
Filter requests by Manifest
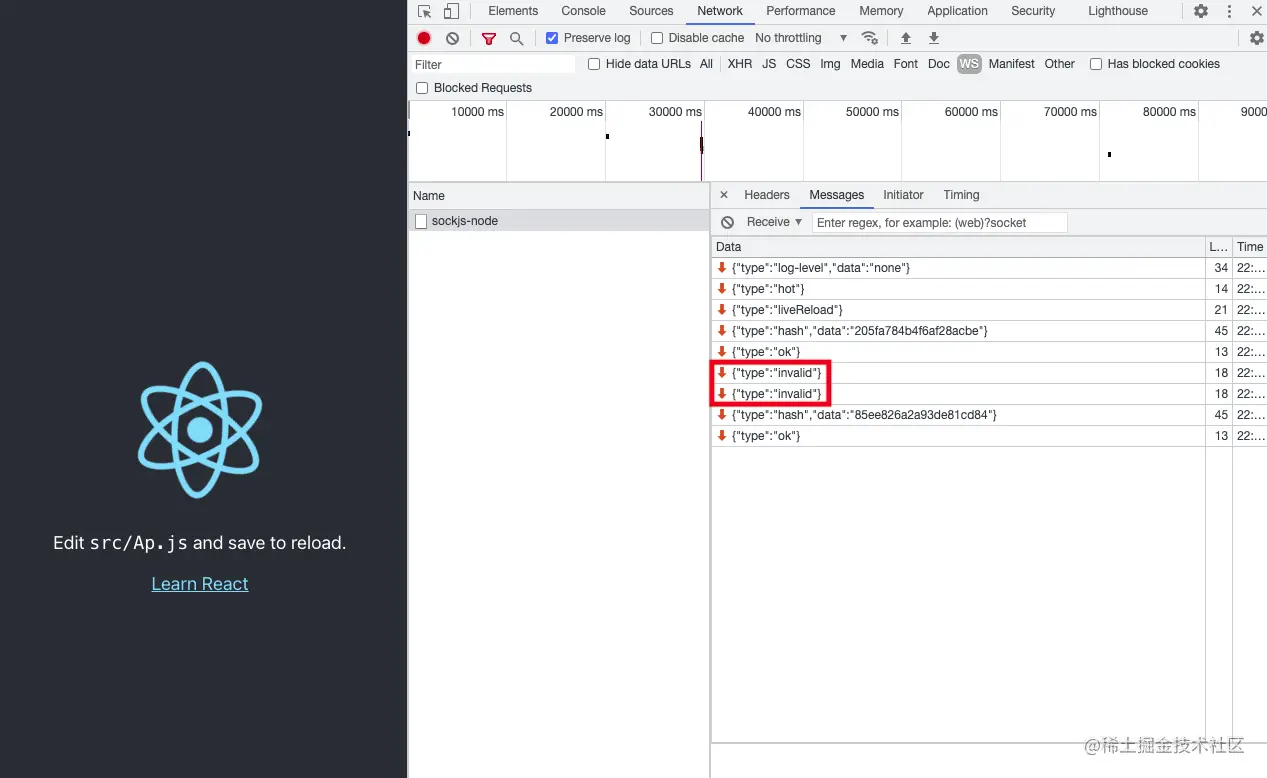click(1012, 64)
